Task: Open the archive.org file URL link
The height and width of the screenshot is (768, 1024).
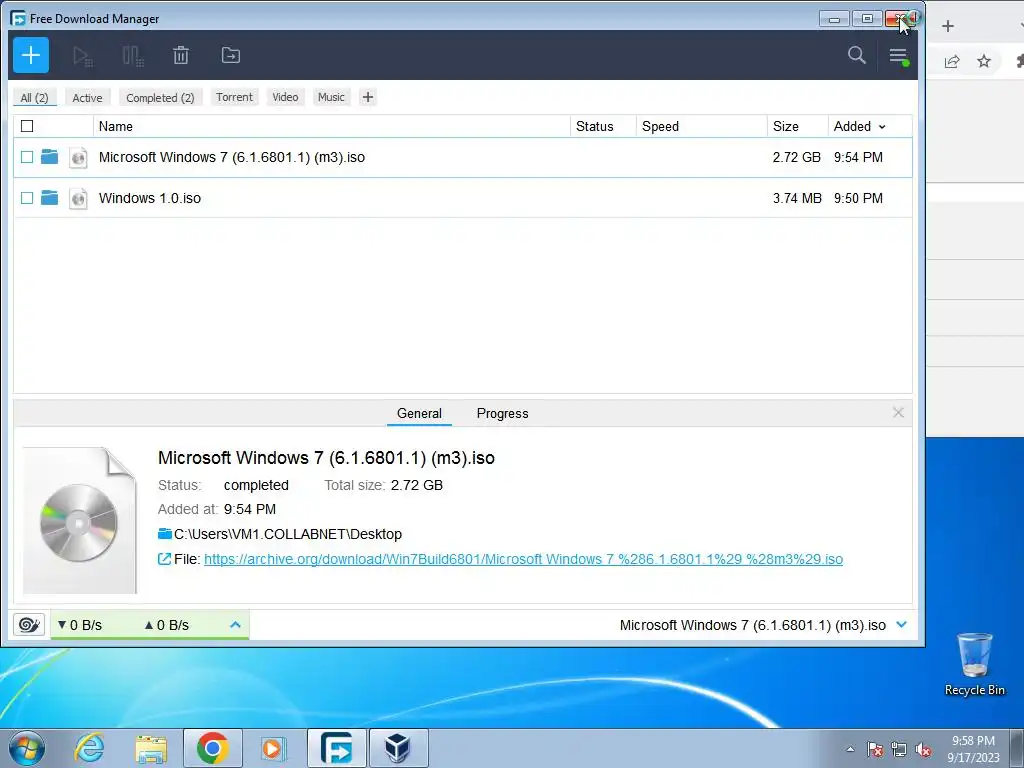Action: tap(523, 559)
